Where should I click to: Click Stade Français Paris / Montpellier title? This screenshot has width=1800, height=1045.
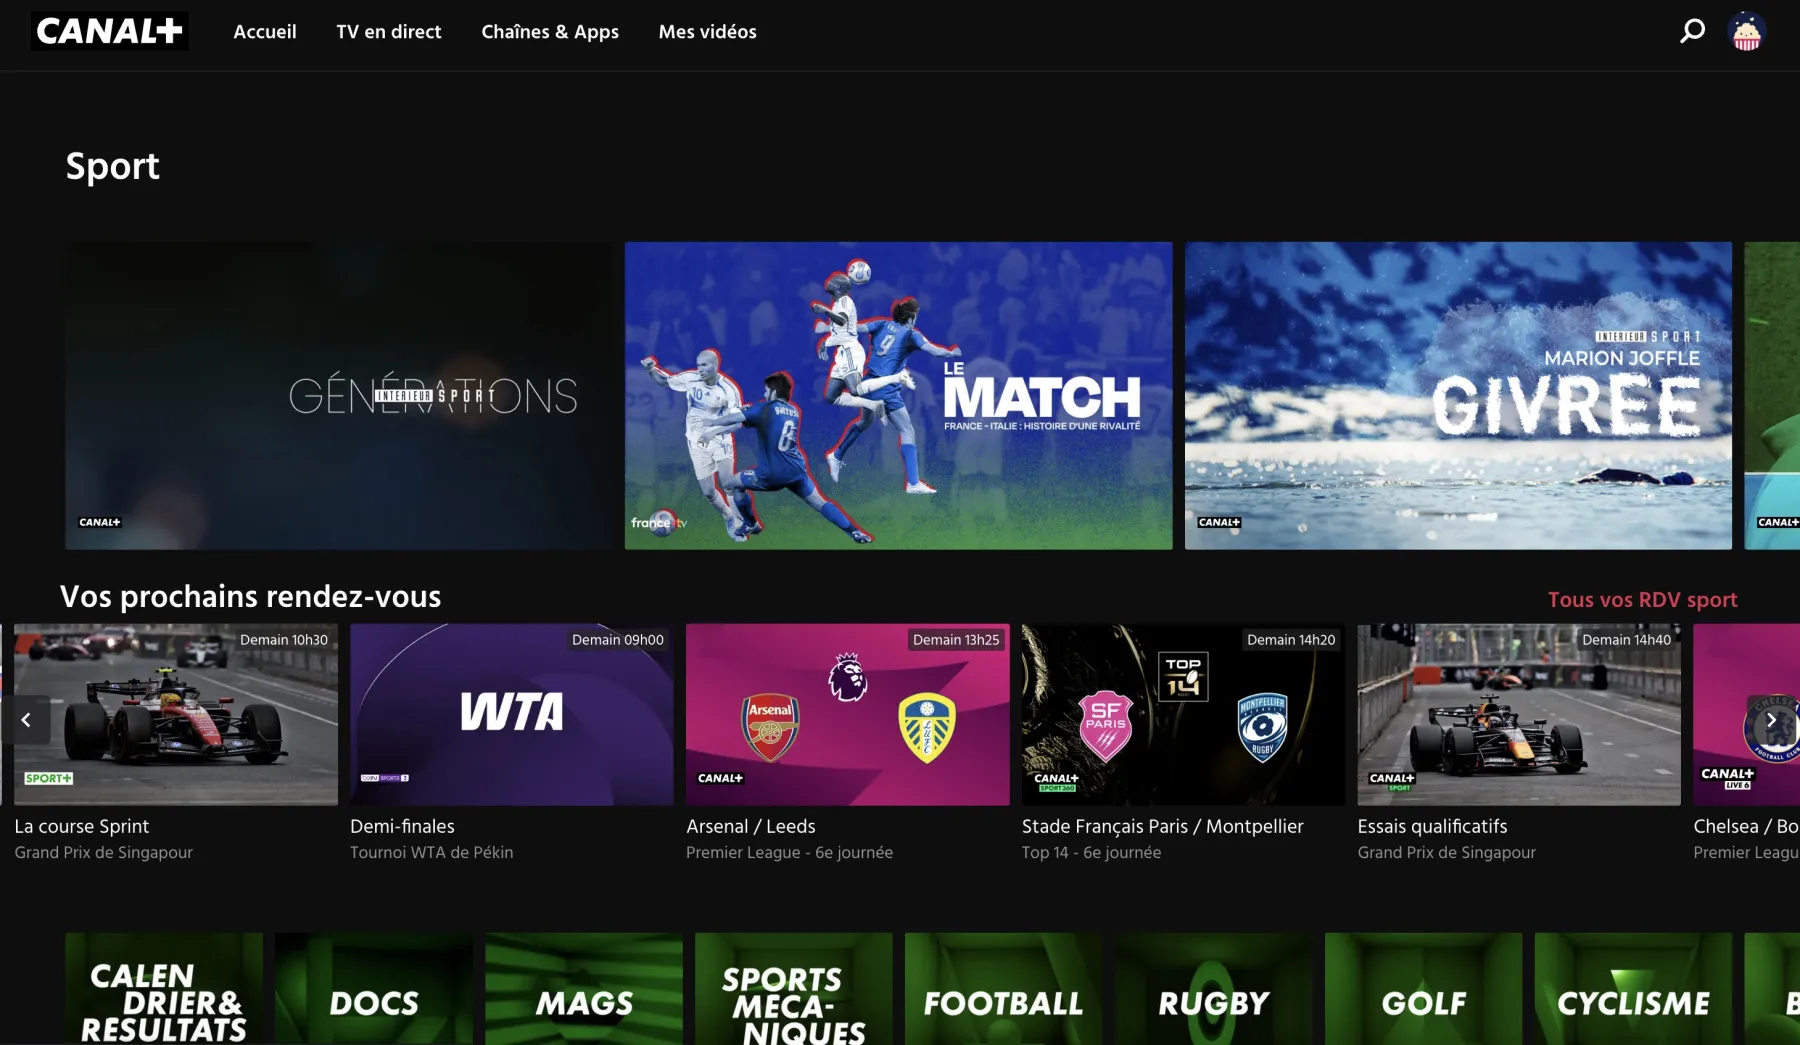tap(1163, 827)
